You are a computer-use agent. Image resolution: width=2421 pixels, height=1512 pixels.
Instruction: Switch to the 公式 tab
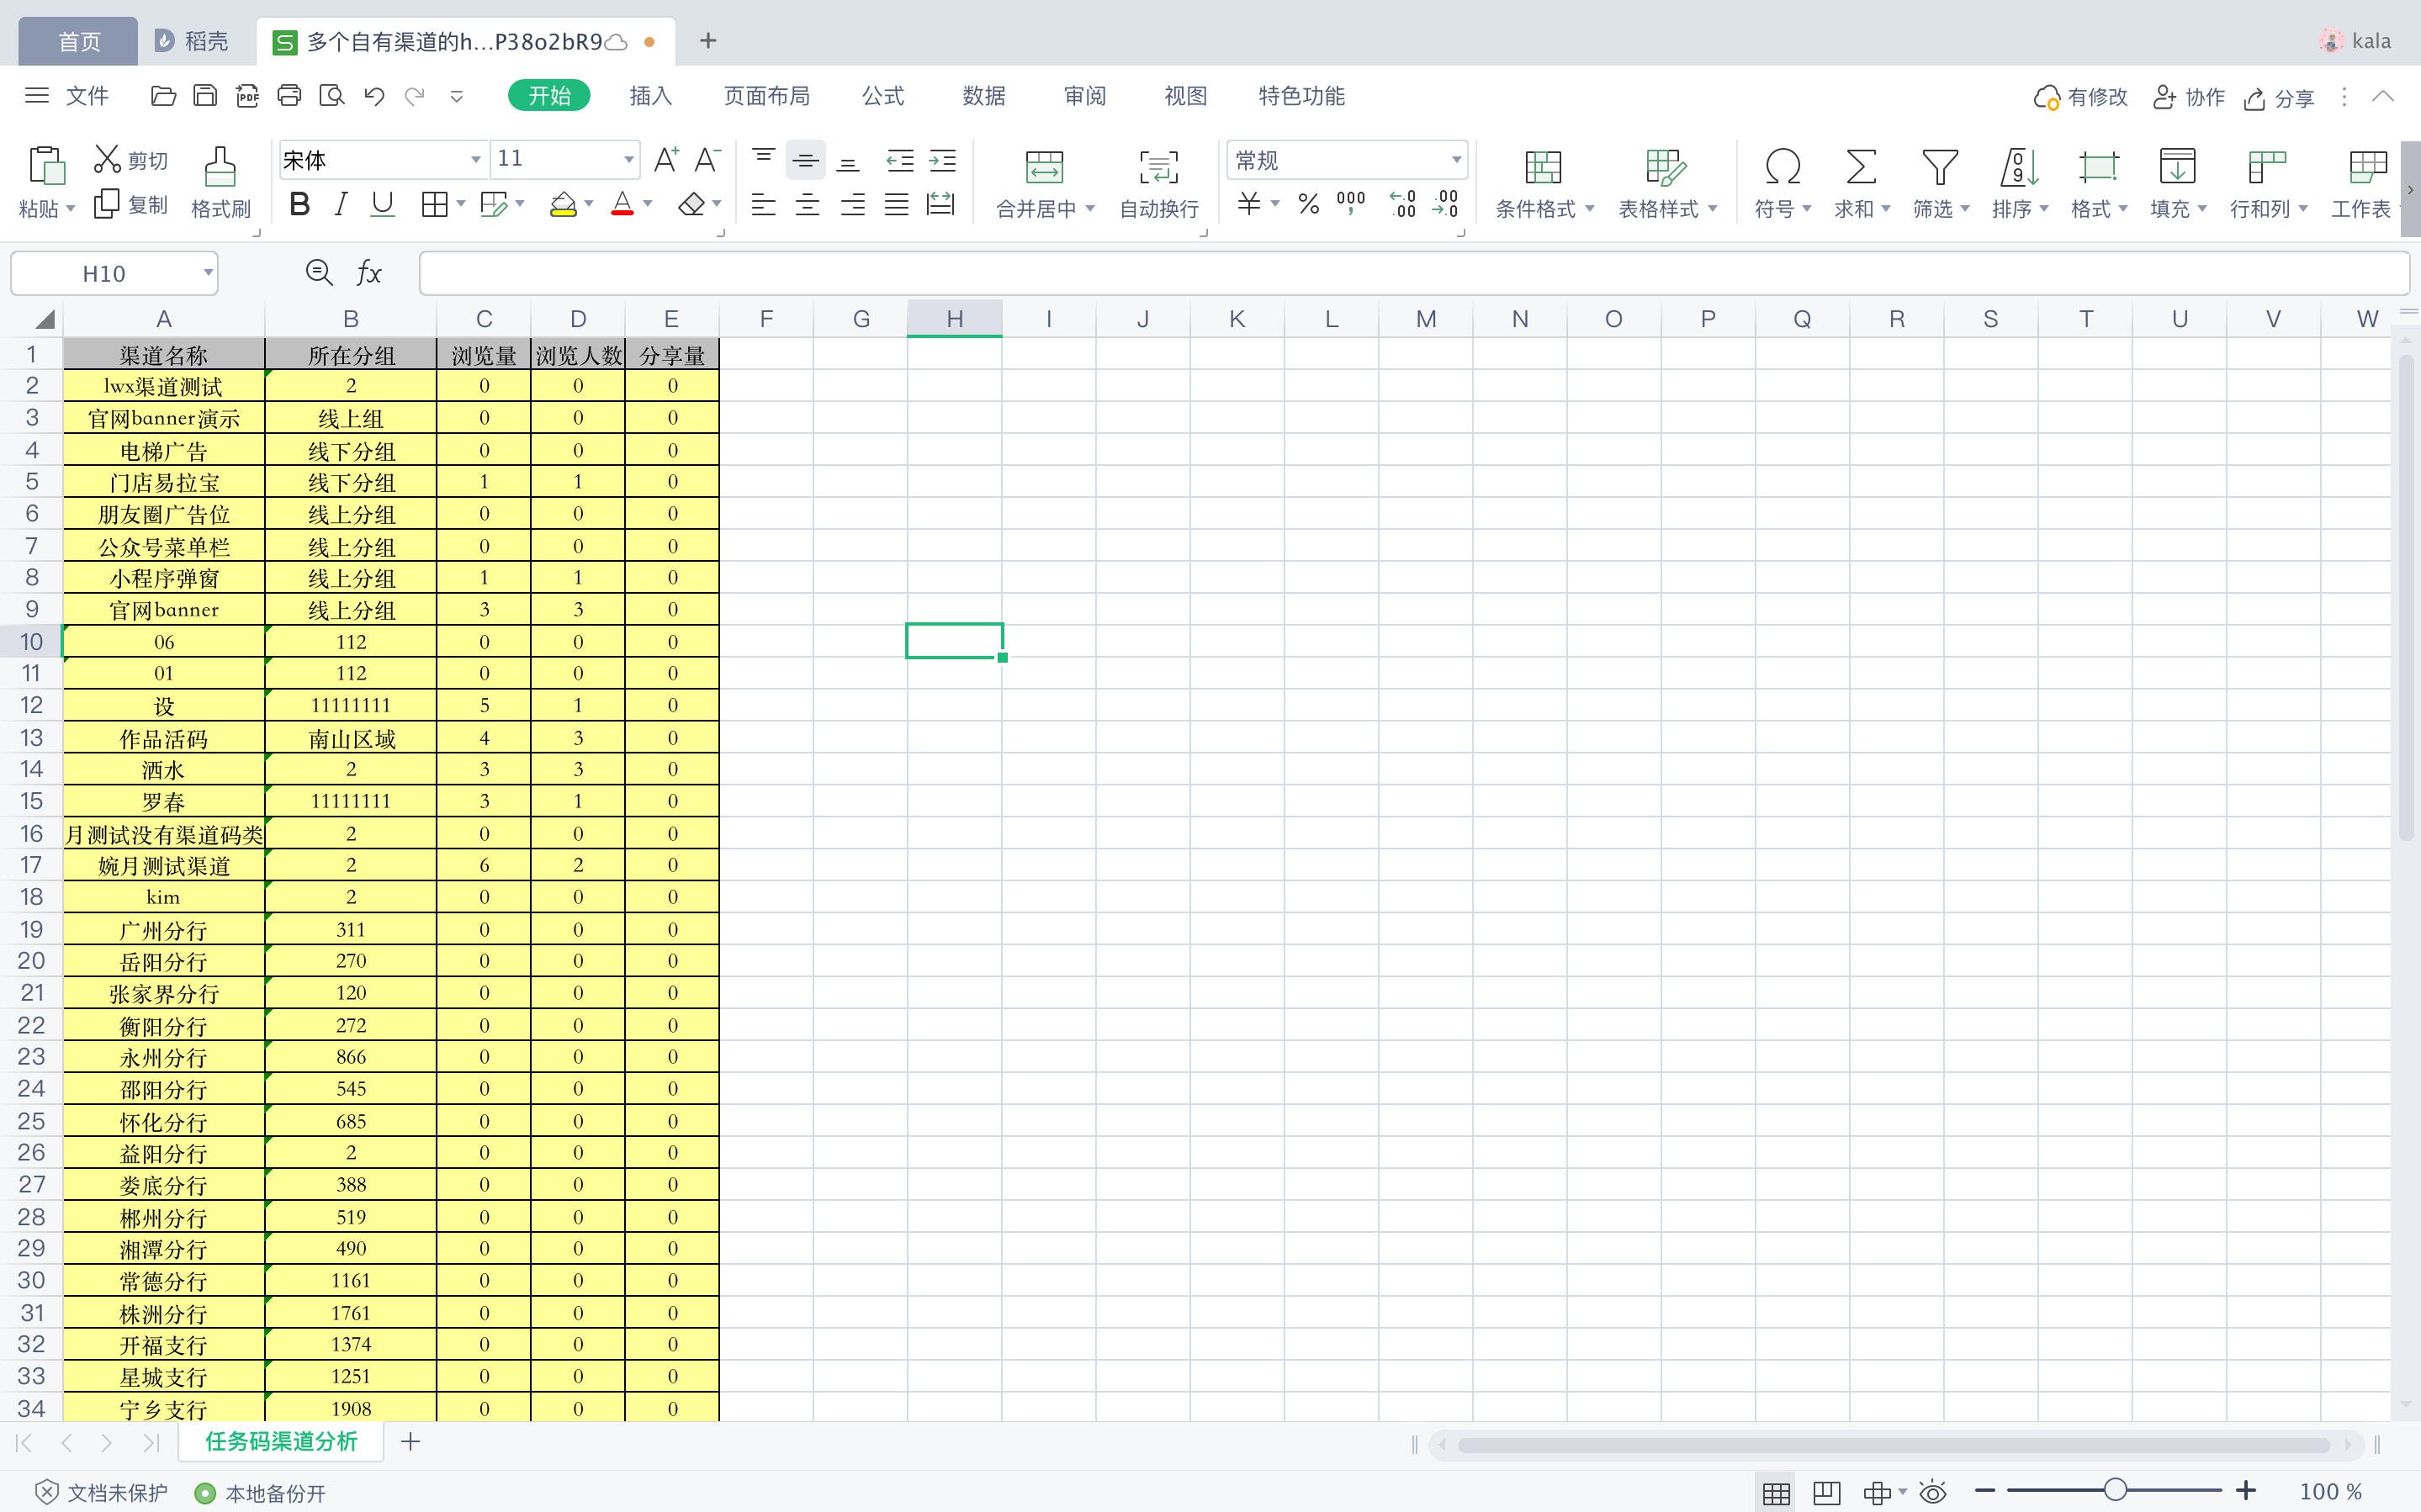883,96
